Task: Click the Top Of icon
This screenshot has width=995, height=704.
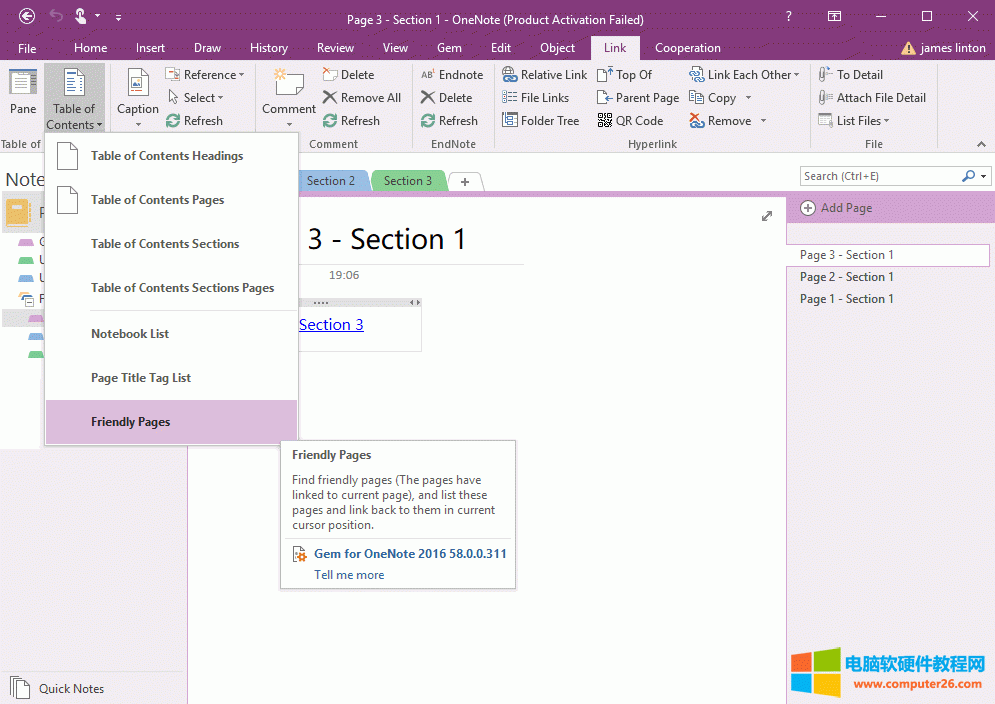Action: (605, 75)
